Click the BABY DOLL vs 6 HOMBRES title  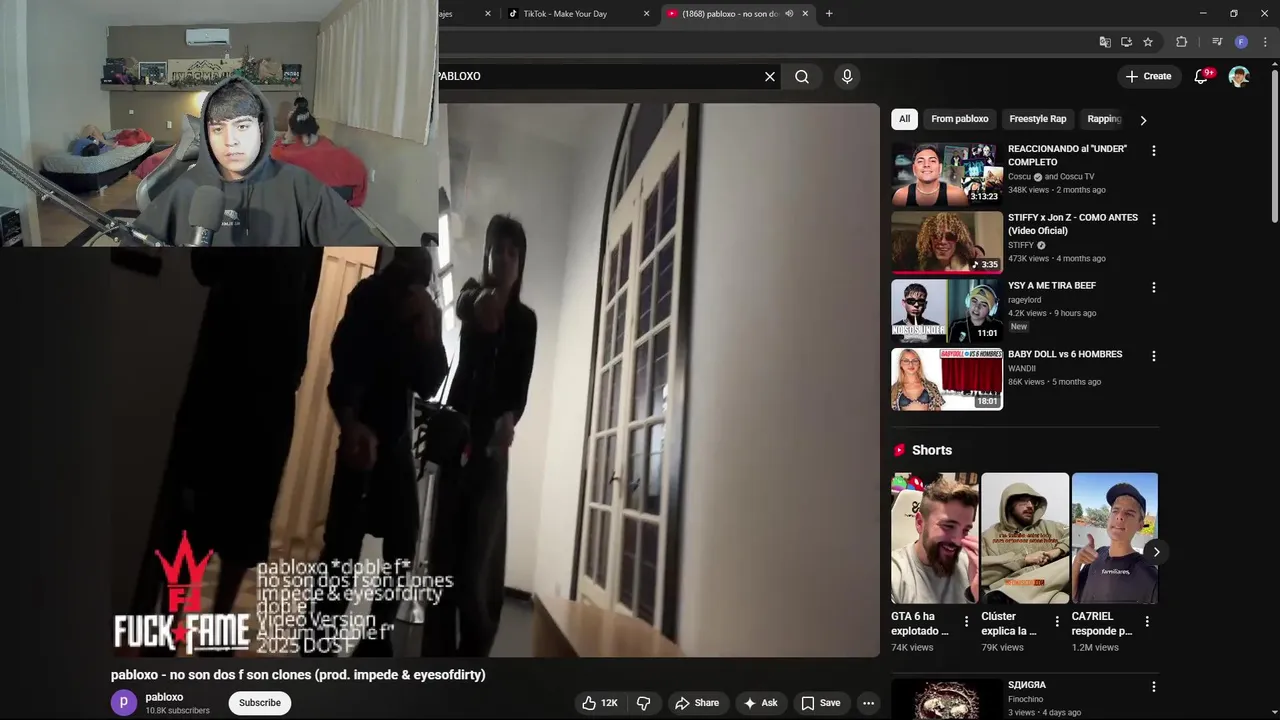coord(1065,354)
